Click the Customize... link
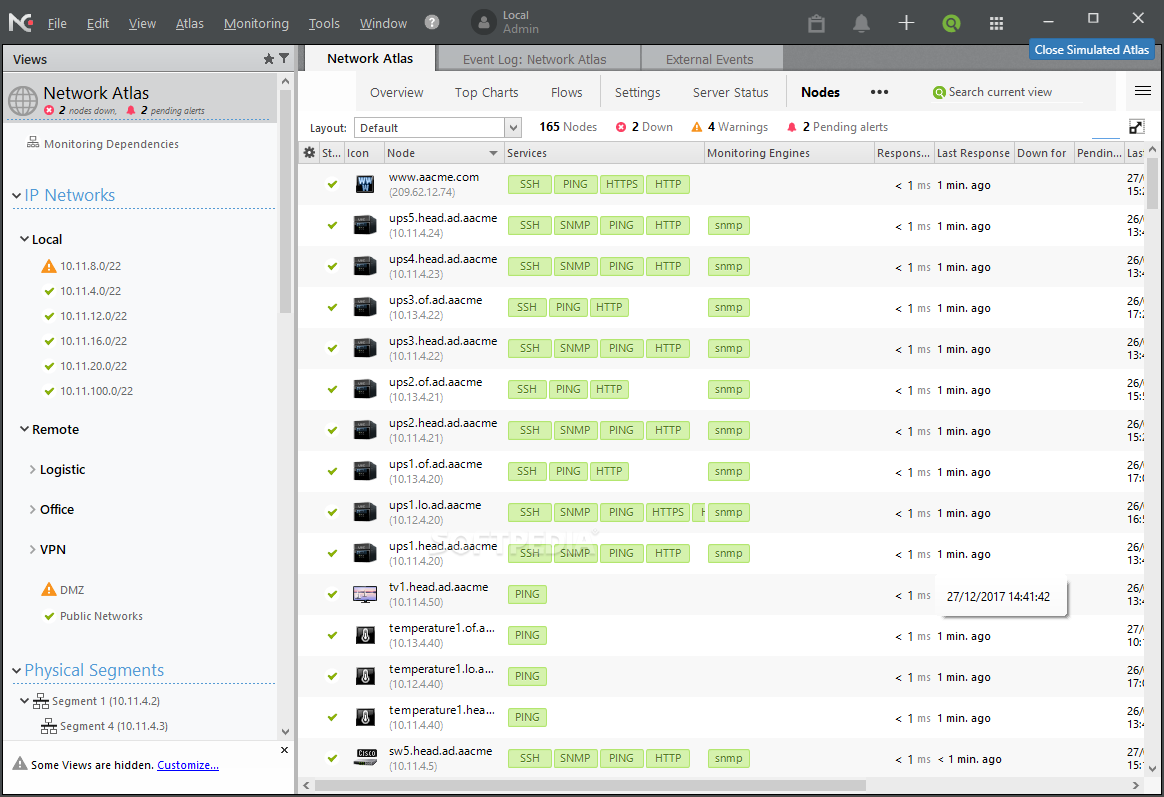The width and height of the screenshot is (1164, 797). pyautogui.click(x=188, y=765)
